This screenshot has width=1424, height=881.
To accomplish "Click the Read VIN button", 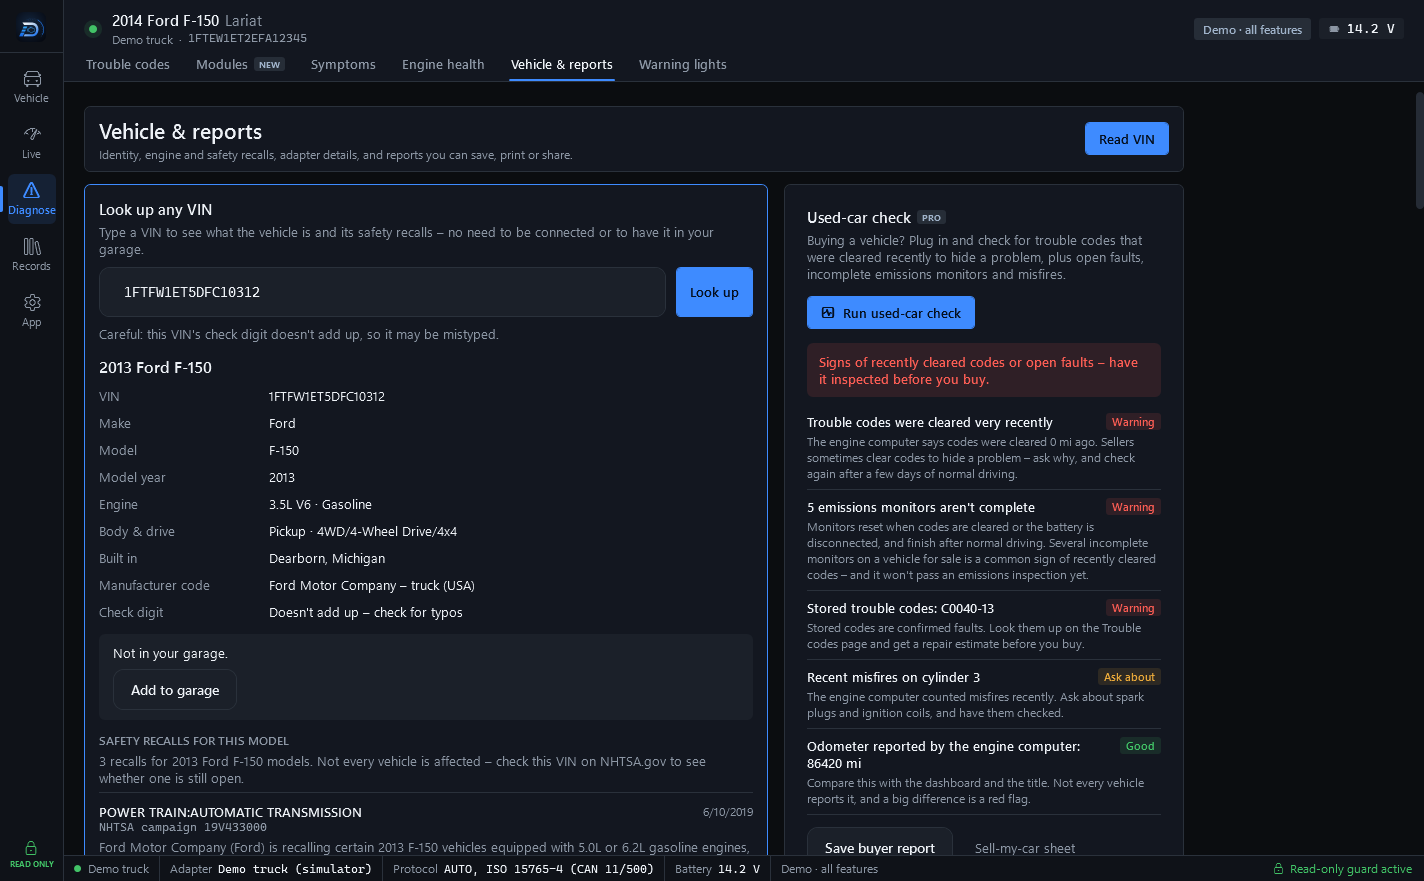I will click(1127, 139).
